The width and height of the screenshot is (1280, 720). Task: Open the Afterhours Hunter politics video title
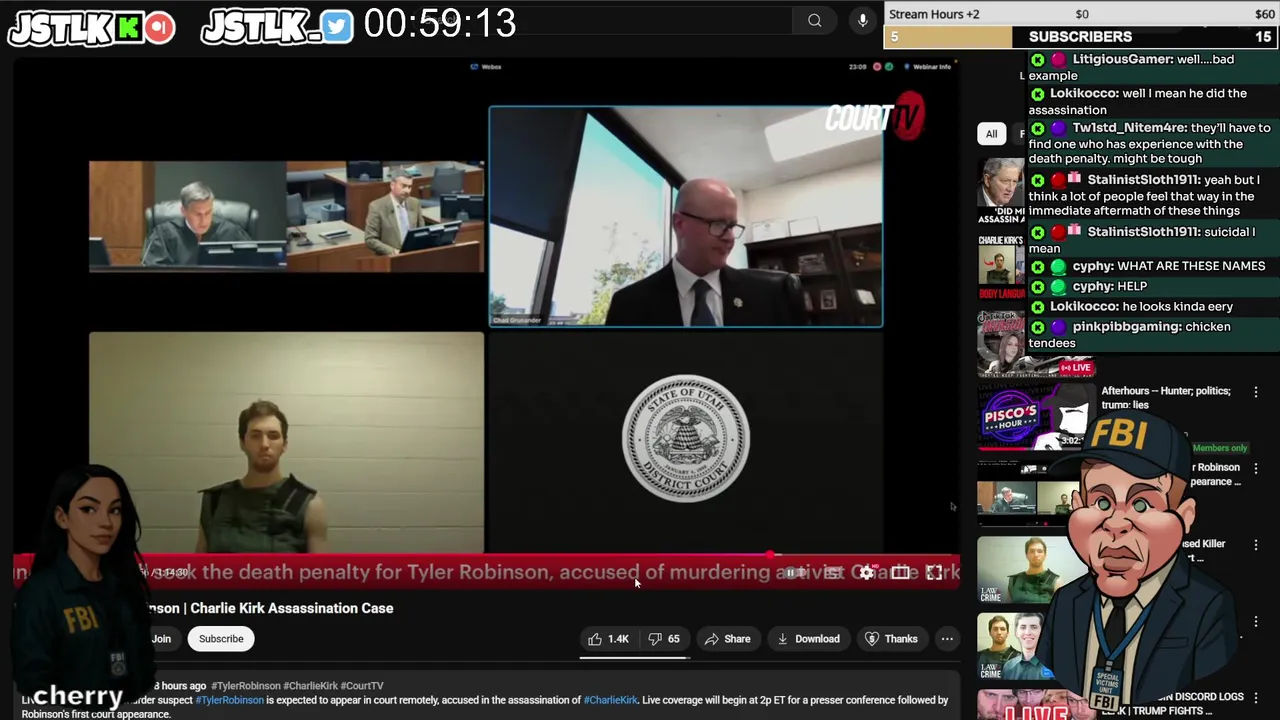pyautogui.click(x=1166, y=398)
